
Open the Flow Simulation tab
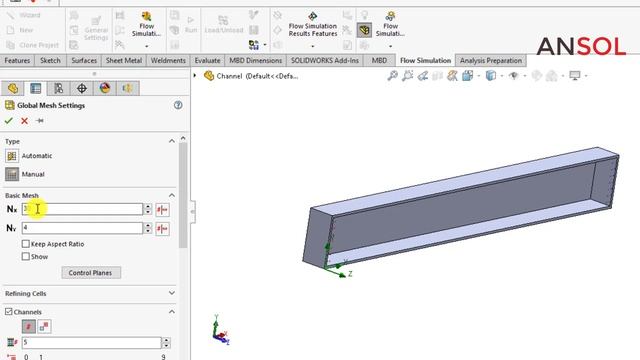click(425, 60)
